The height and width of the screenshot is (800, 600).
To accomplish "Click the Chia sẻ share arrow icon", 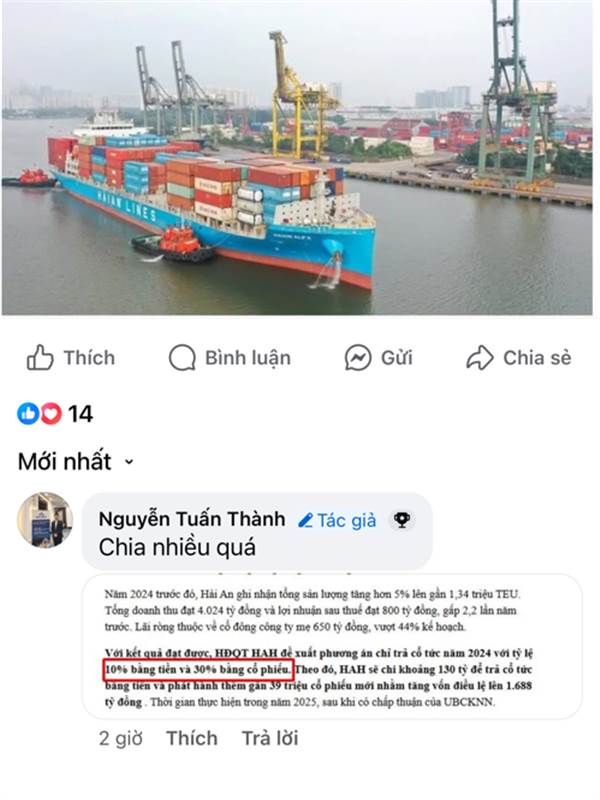I will click(x=480, y=358).
